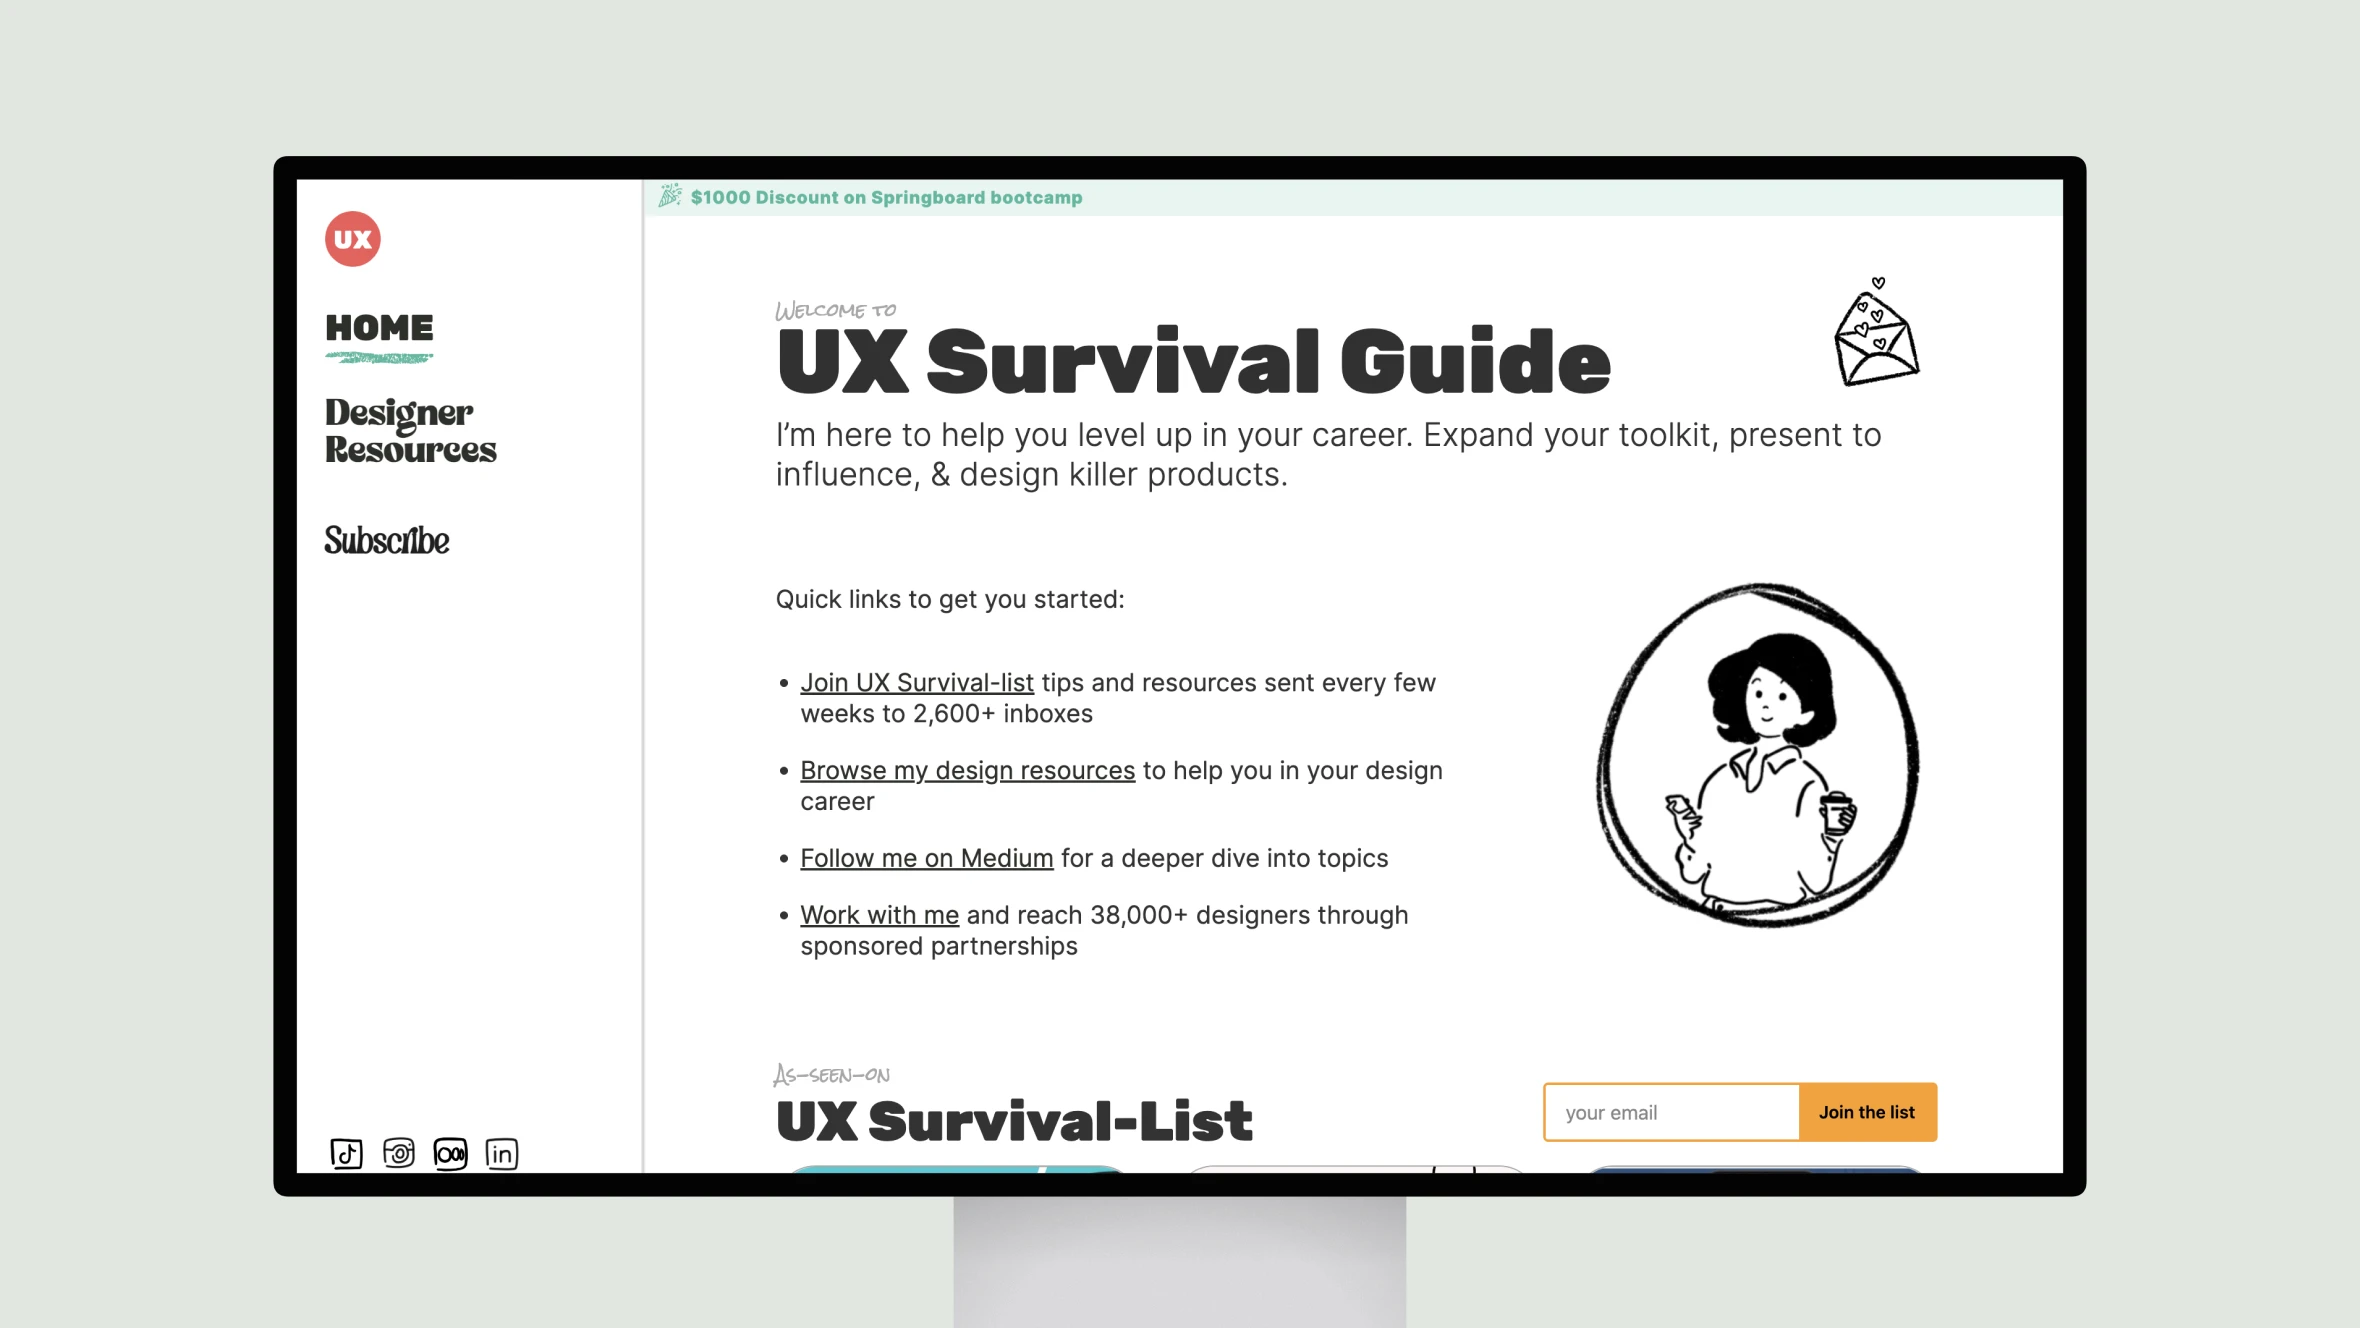The width and height of the screenshot is (2360, 1328).
Task: Click the envelope with hearts icon
Action: [1875, 334]
